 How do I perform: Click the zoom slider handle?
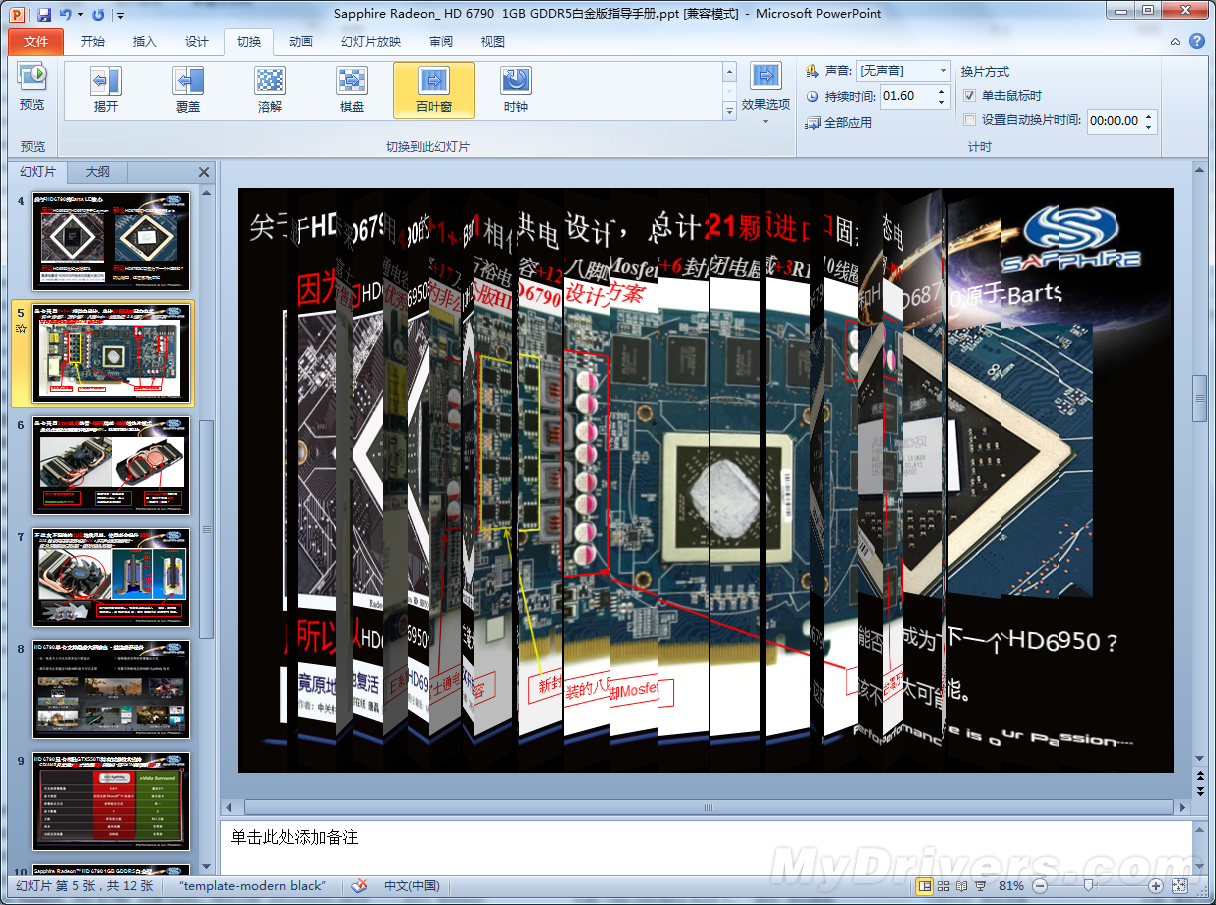[x=1089, y=885]
